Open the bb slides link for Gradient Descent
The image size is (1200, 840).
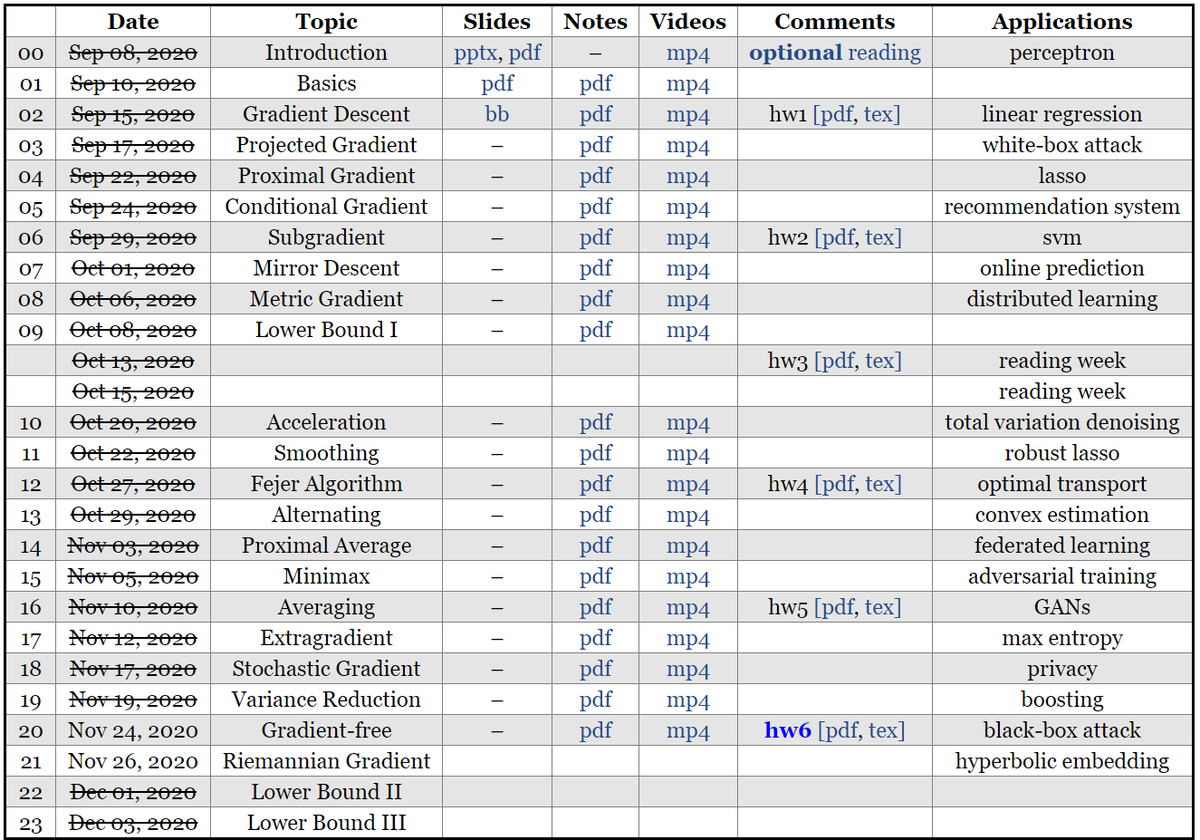pos(497,114)
